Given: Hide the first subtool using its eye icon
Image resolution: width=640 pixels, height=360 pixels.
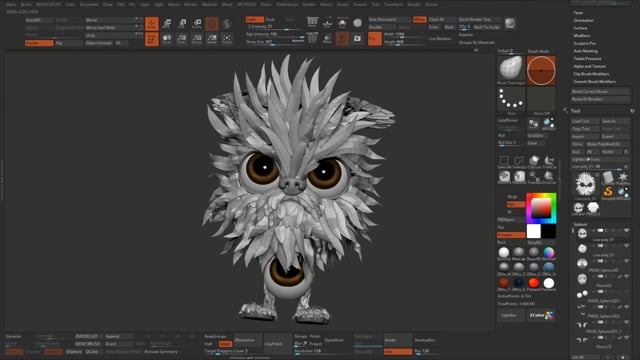Looking at the screenshot, I should pos(626,231).
